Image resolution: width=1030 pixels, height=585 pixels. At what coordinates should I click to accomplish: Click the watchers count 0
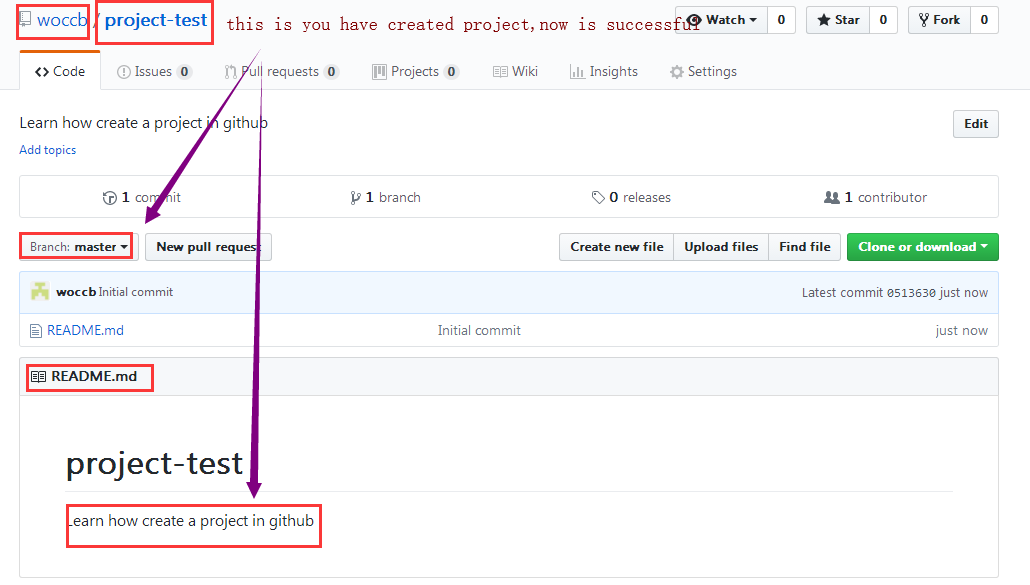(x=781, y=20)
